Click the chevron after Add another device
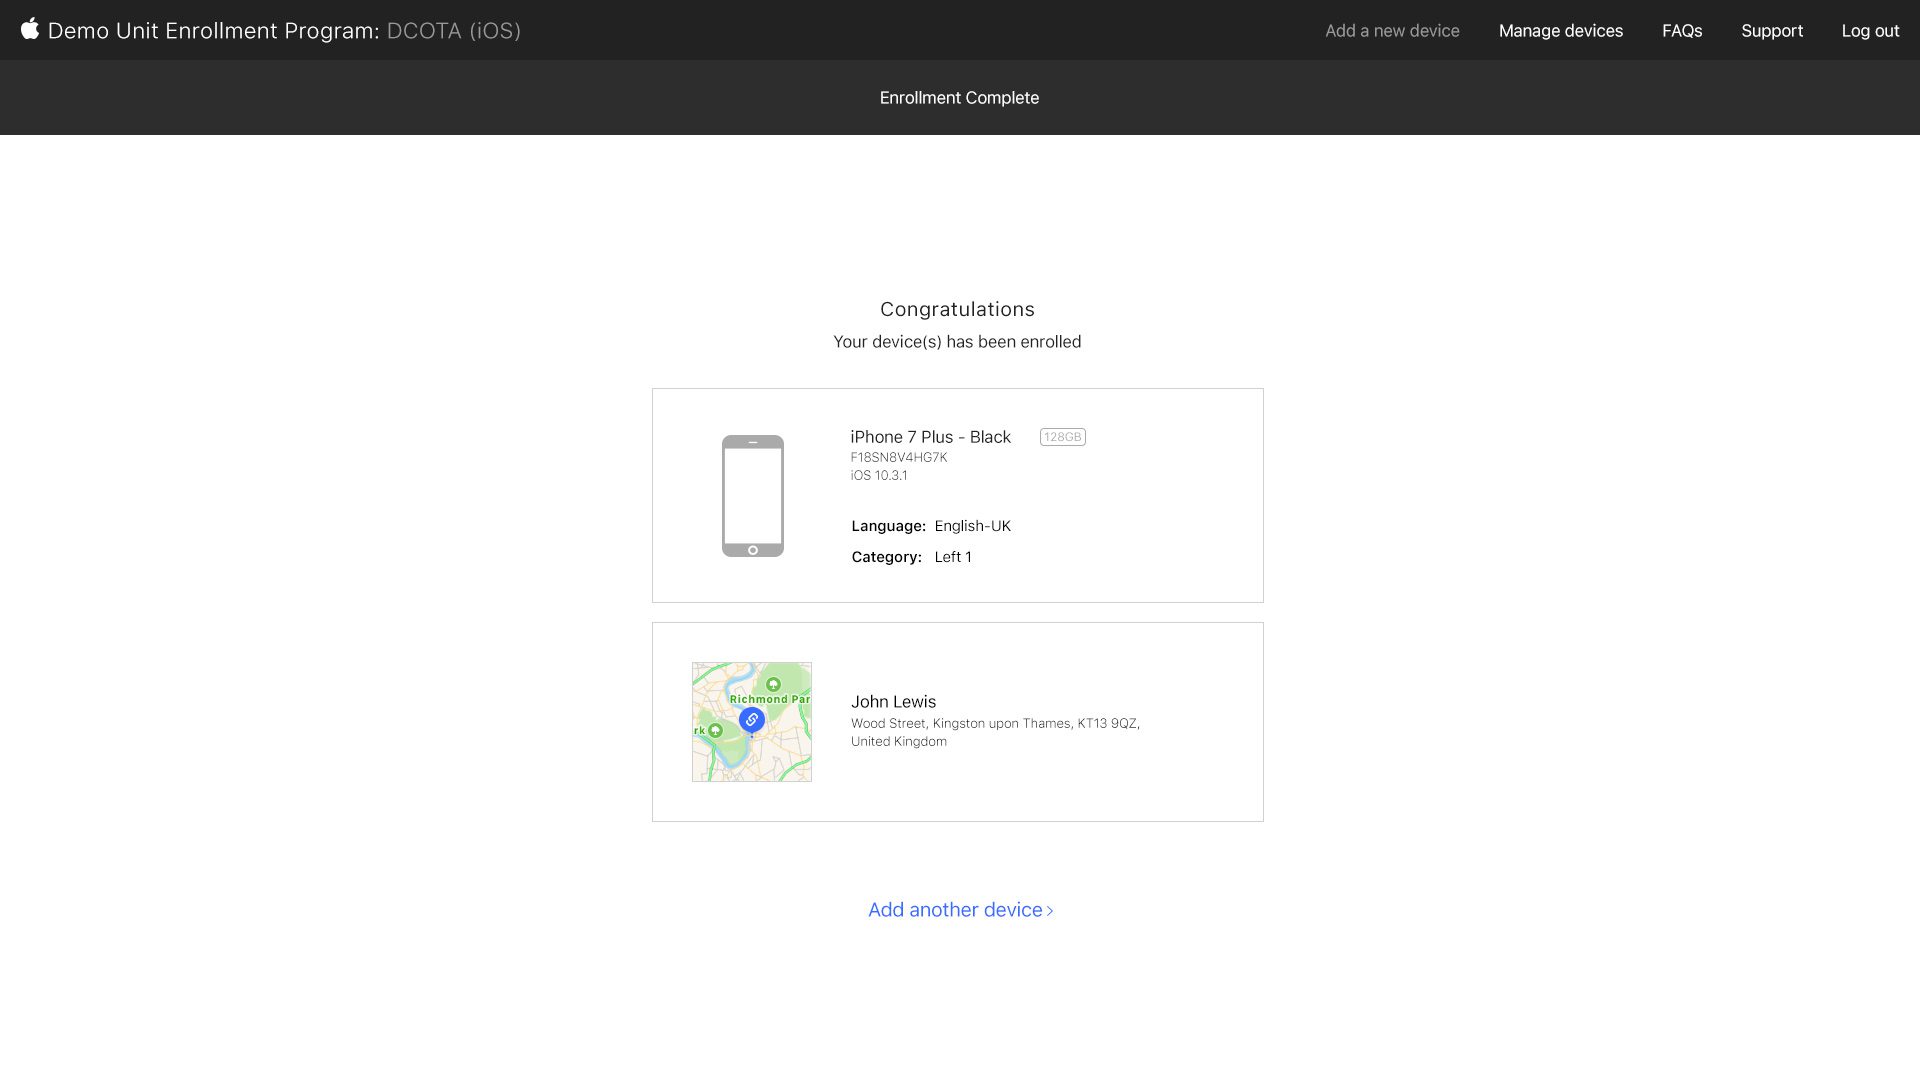This screenshot has height=1080, width=1920. (1049, 911)
